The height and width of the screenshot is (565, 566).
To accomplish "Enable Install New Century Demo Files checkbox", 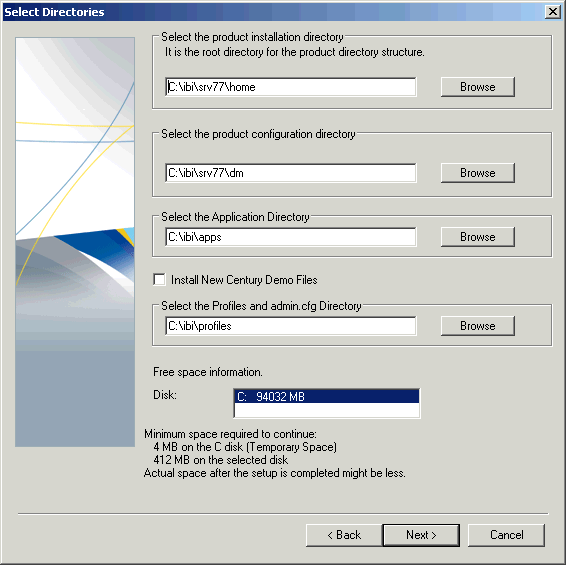I will 159,280.
